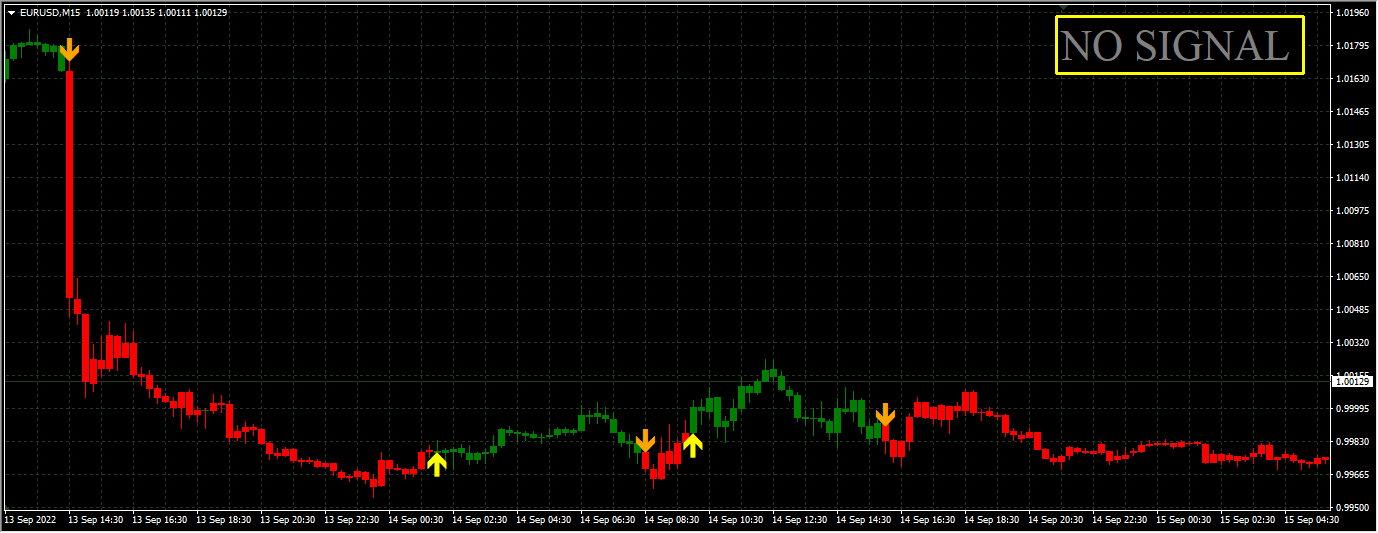This screenshot has width=1378, height=533.
Task: Select the yellow buy arrow near 14 Sep 08:30
Action: click(x=692, y=445)
